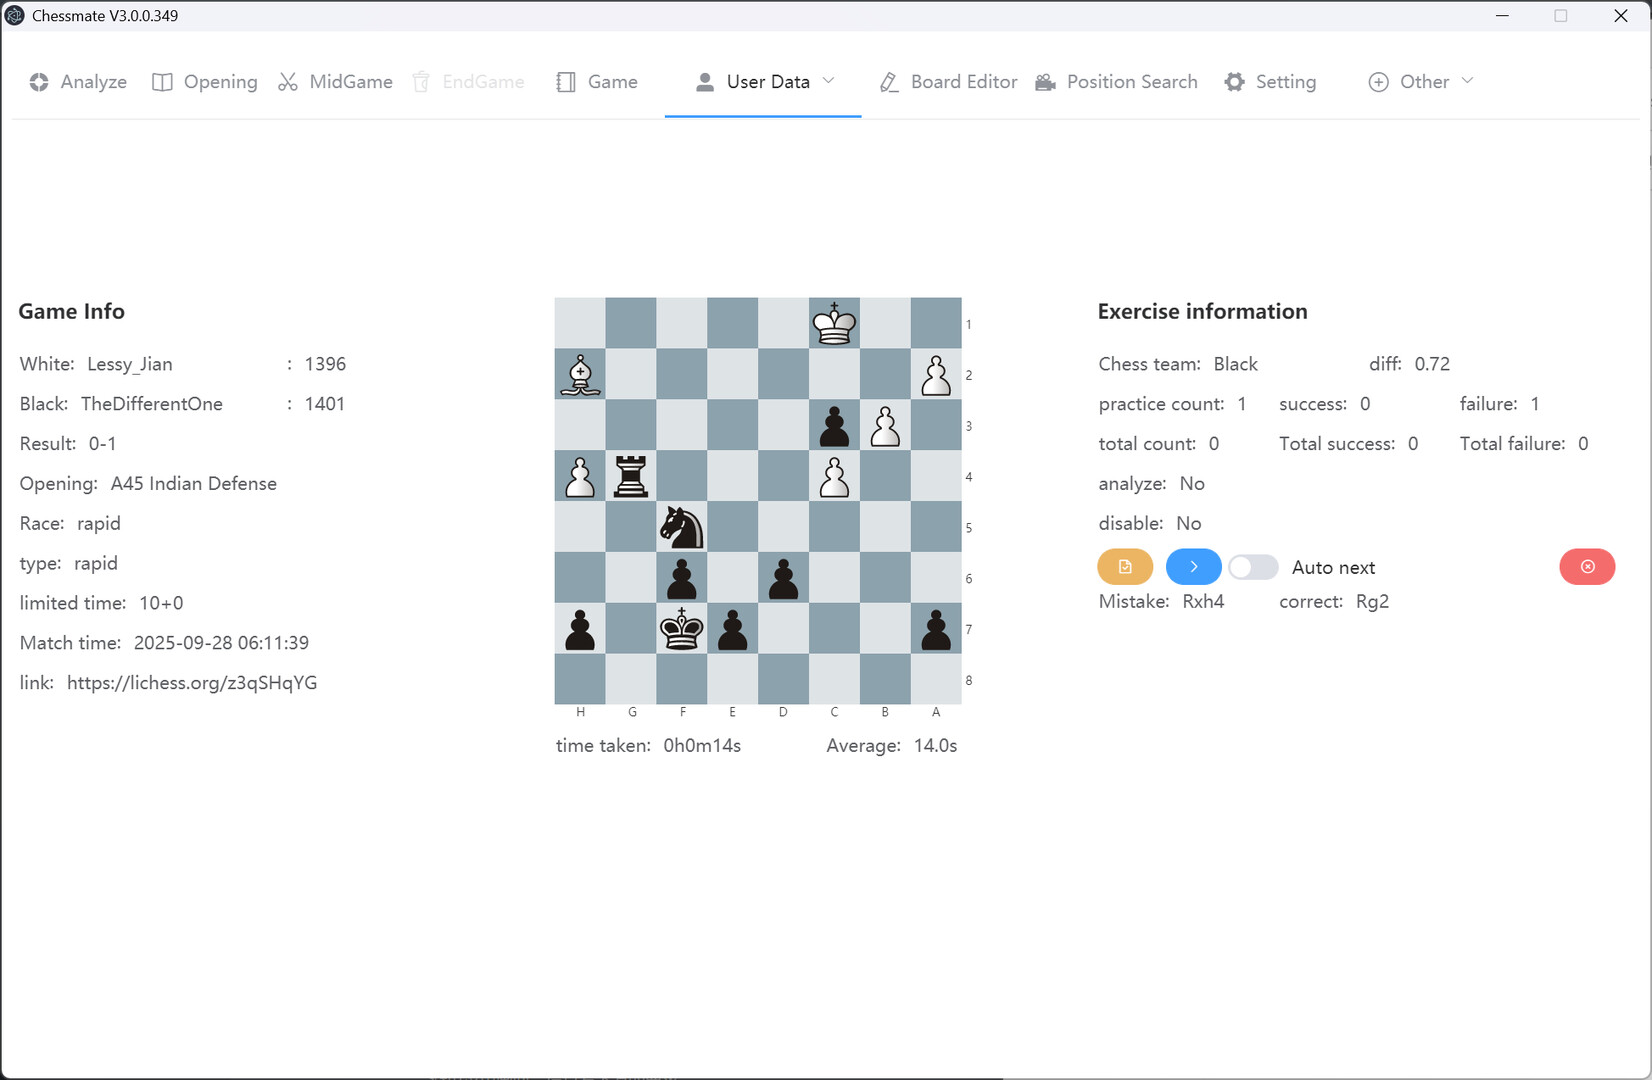Open the Opening book icon
The height and width of the screenshot is (1080, 1652).
(x=161, y=82)
